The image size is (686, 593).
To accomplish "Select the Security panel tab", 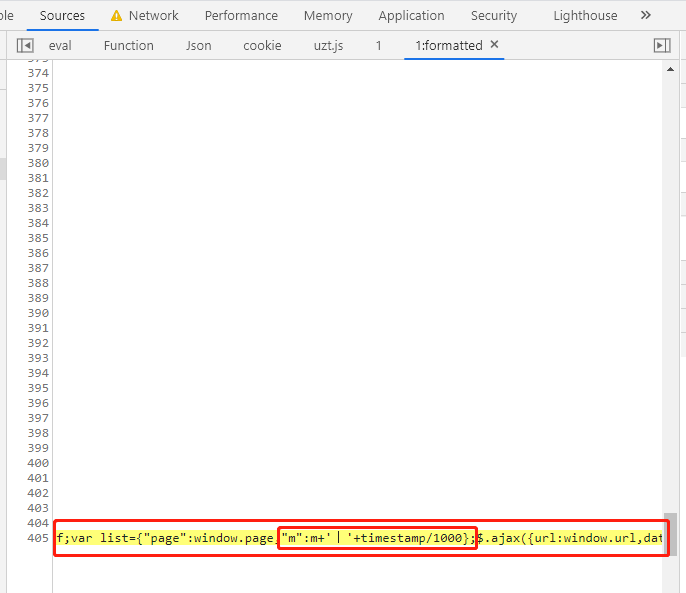I will pos(494,15).
